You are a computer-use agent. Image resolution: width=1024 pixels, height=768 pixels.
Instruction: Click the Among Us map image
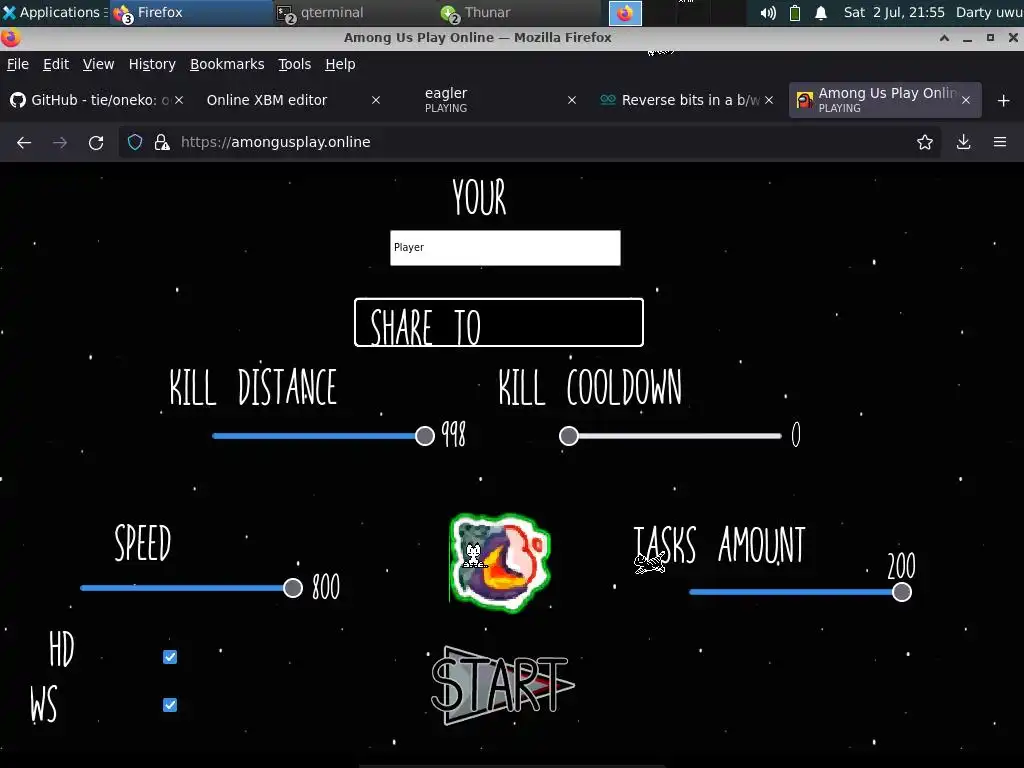[500, 563]
